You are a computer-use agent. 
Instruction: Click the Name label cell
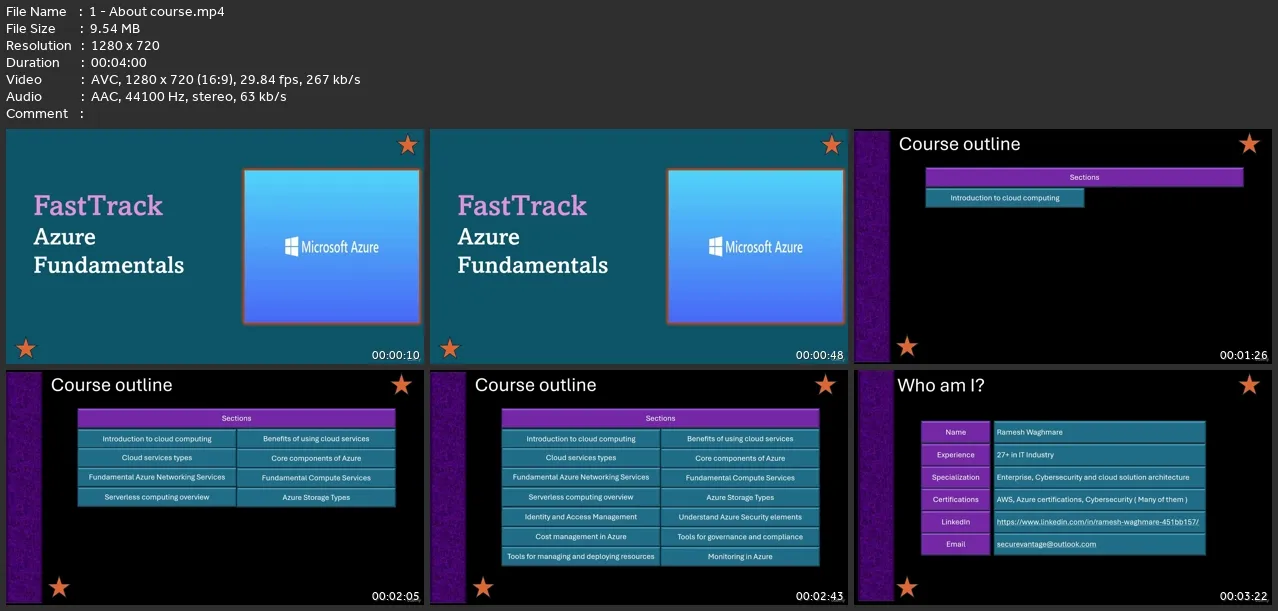point(956,432)
